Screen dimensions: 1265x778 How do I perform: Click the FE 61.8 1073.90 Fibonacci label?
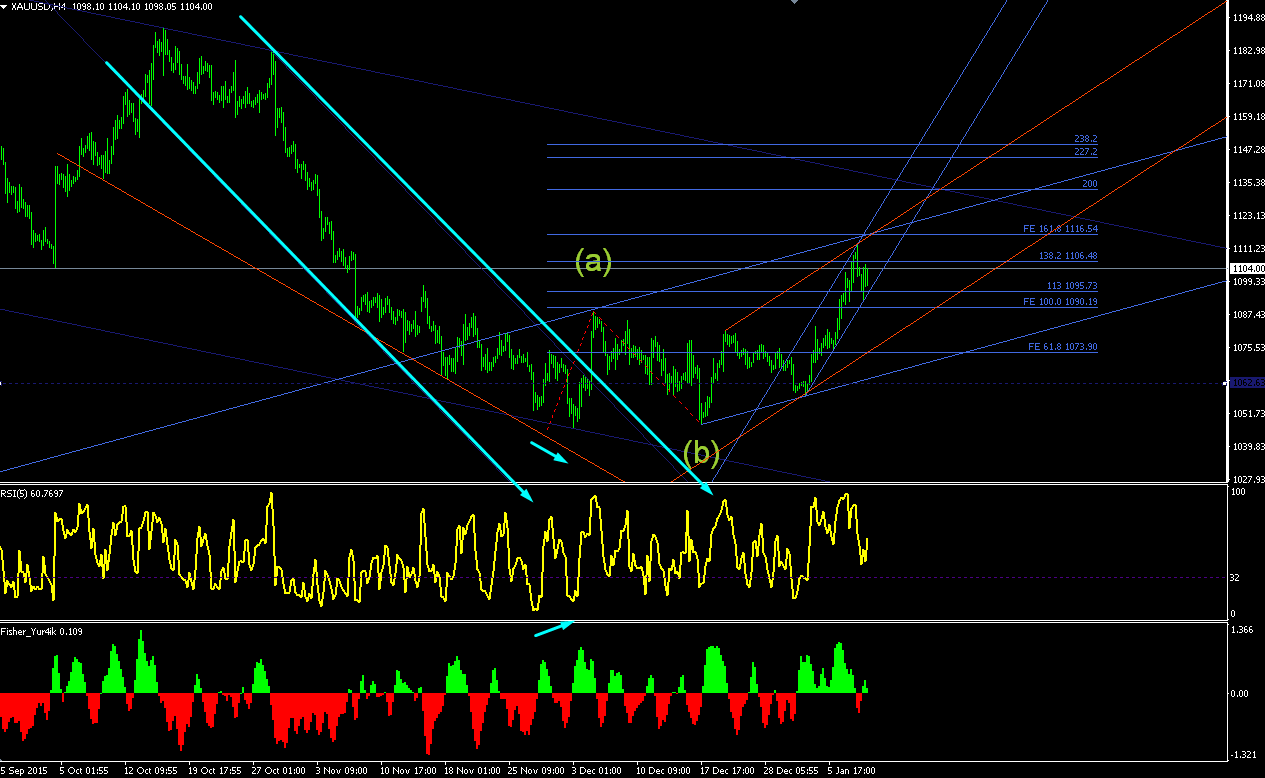1062,347
